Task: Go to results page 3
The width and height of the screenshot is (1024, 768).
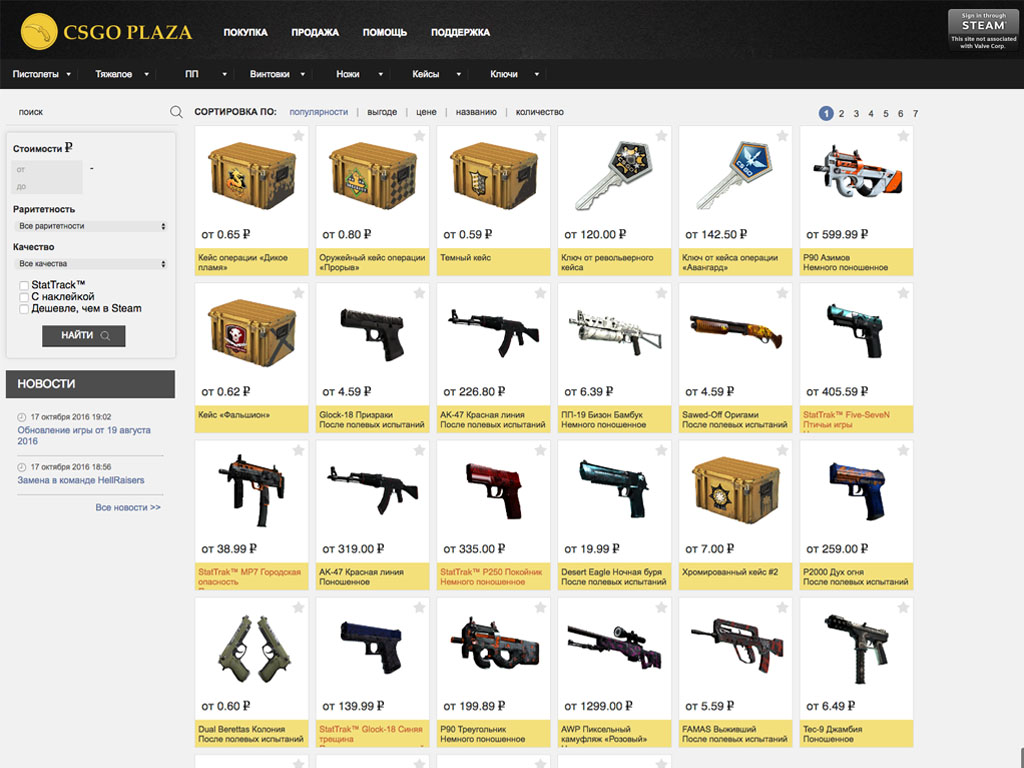Action: click(x=856, y=114)
